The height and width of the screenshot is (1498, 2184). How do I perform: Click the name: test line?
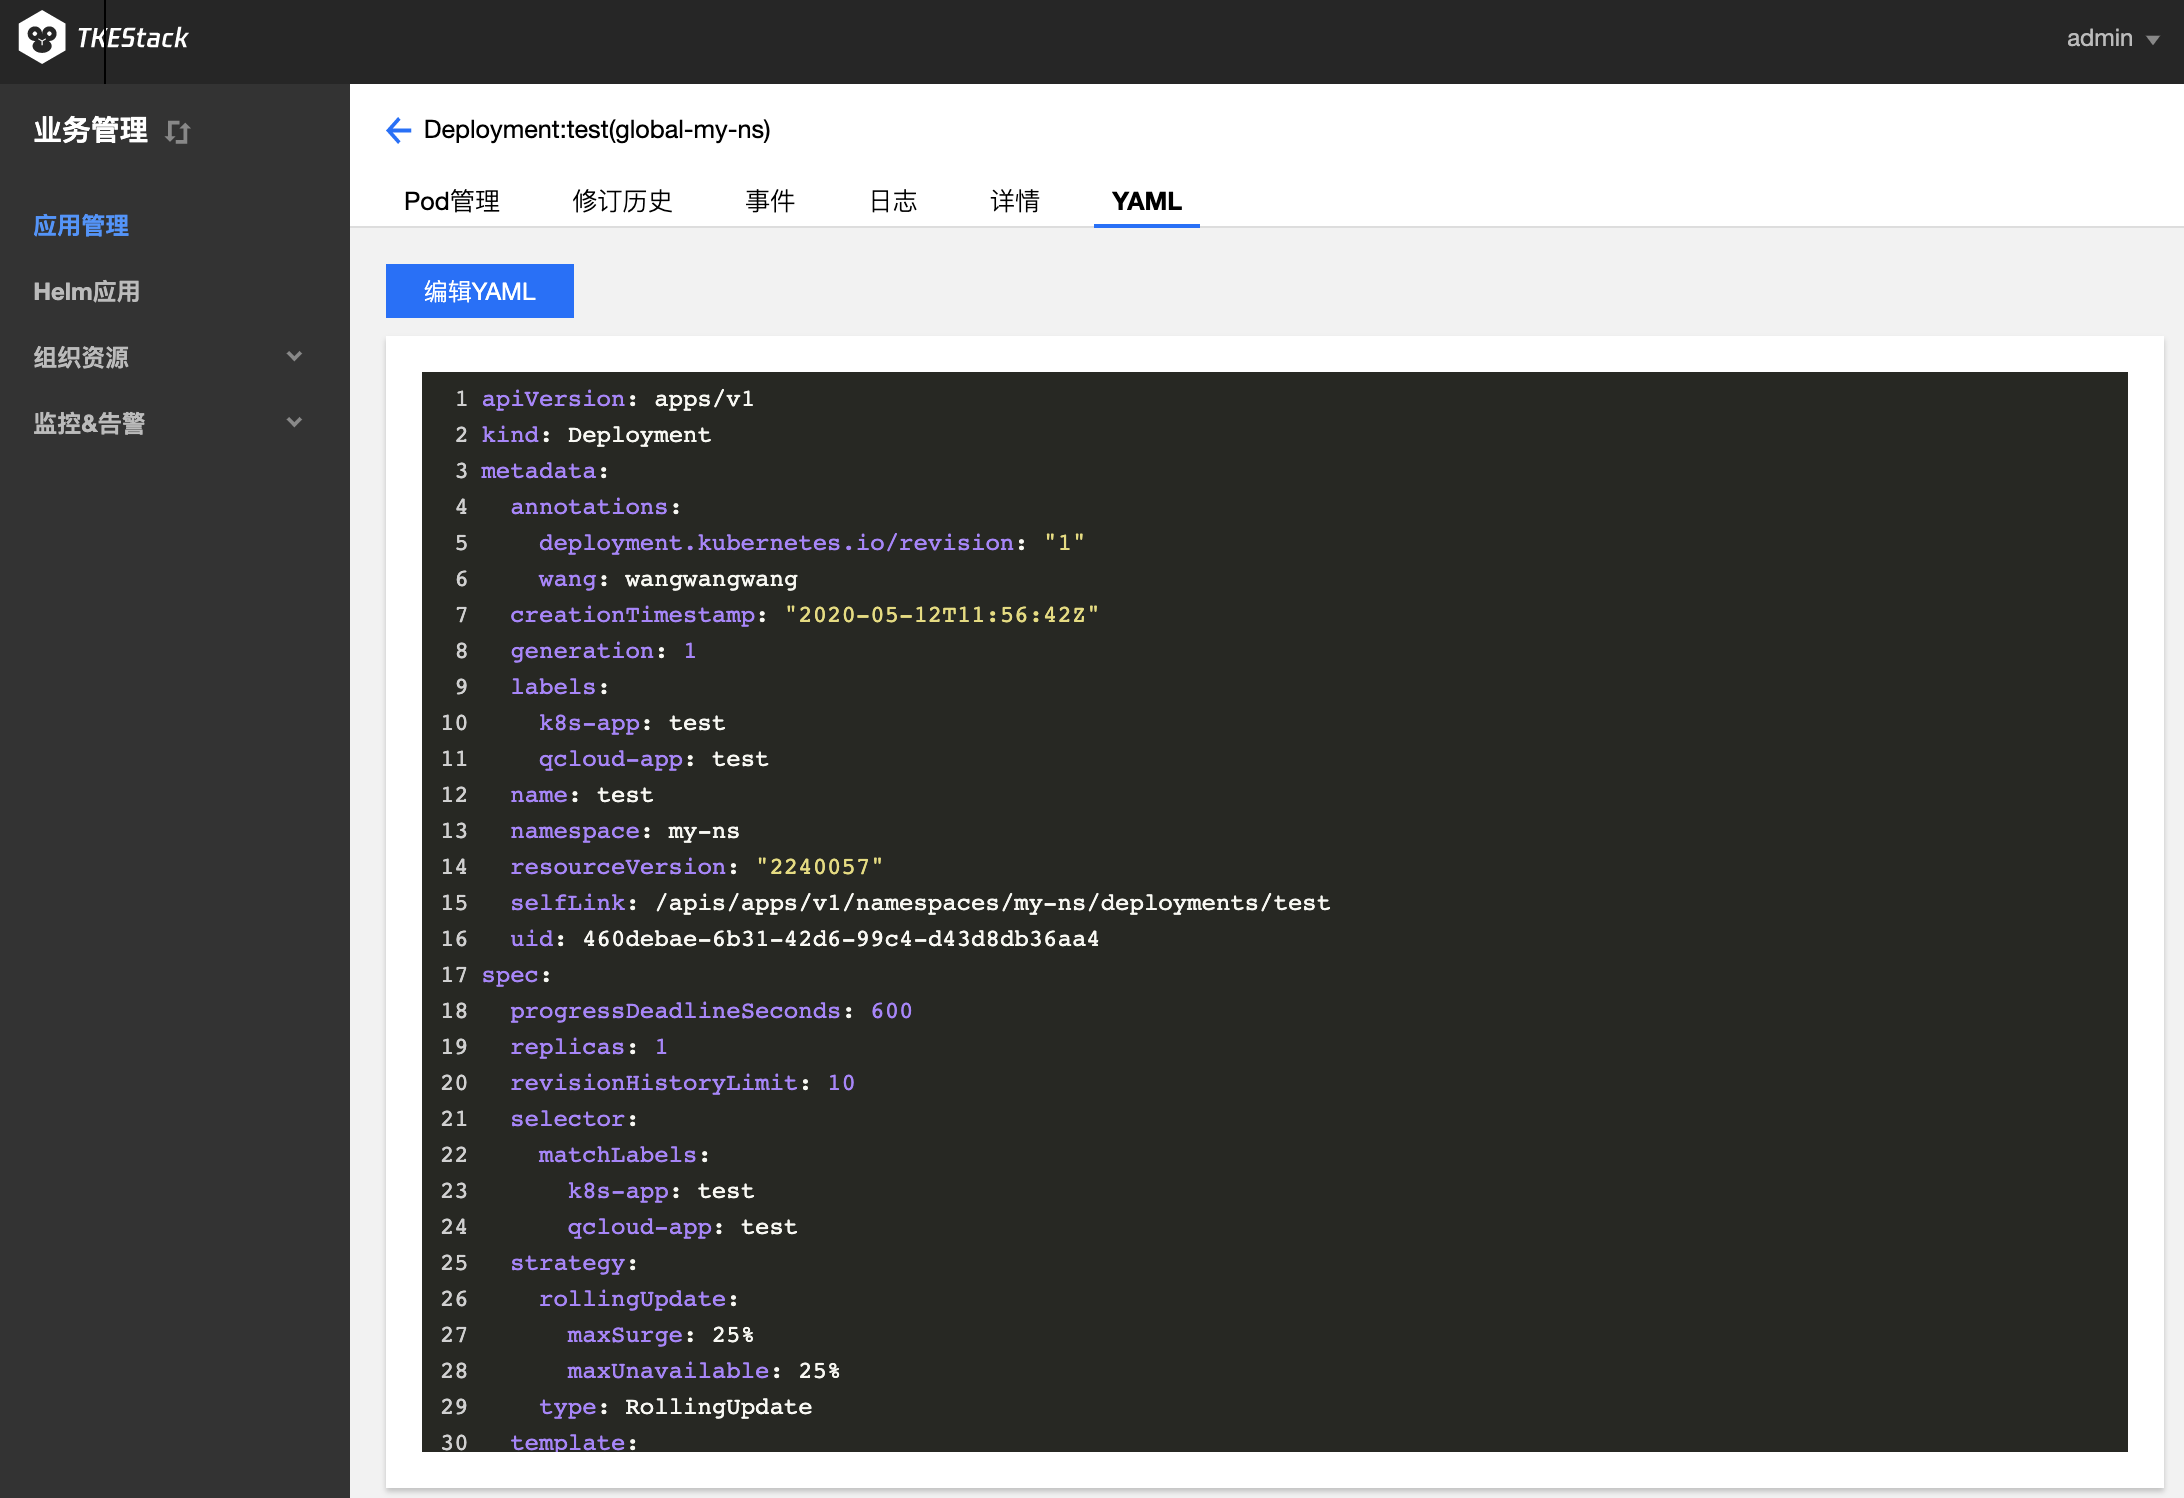[x=582, y=795]
